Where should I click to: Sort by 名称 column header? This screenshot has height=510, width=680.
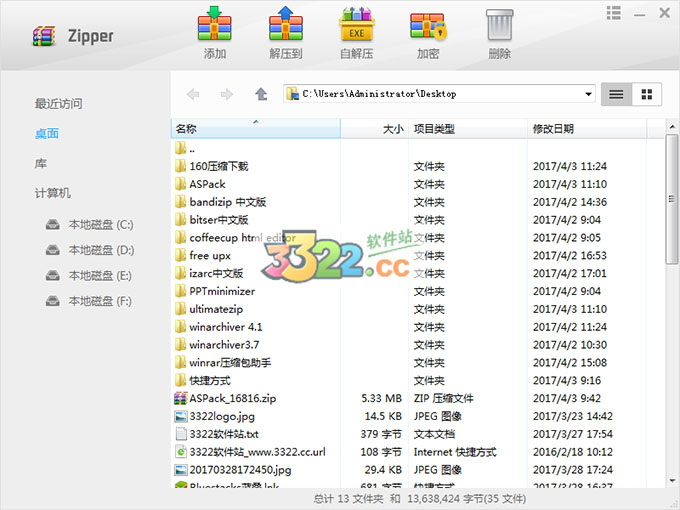(256, 128)
